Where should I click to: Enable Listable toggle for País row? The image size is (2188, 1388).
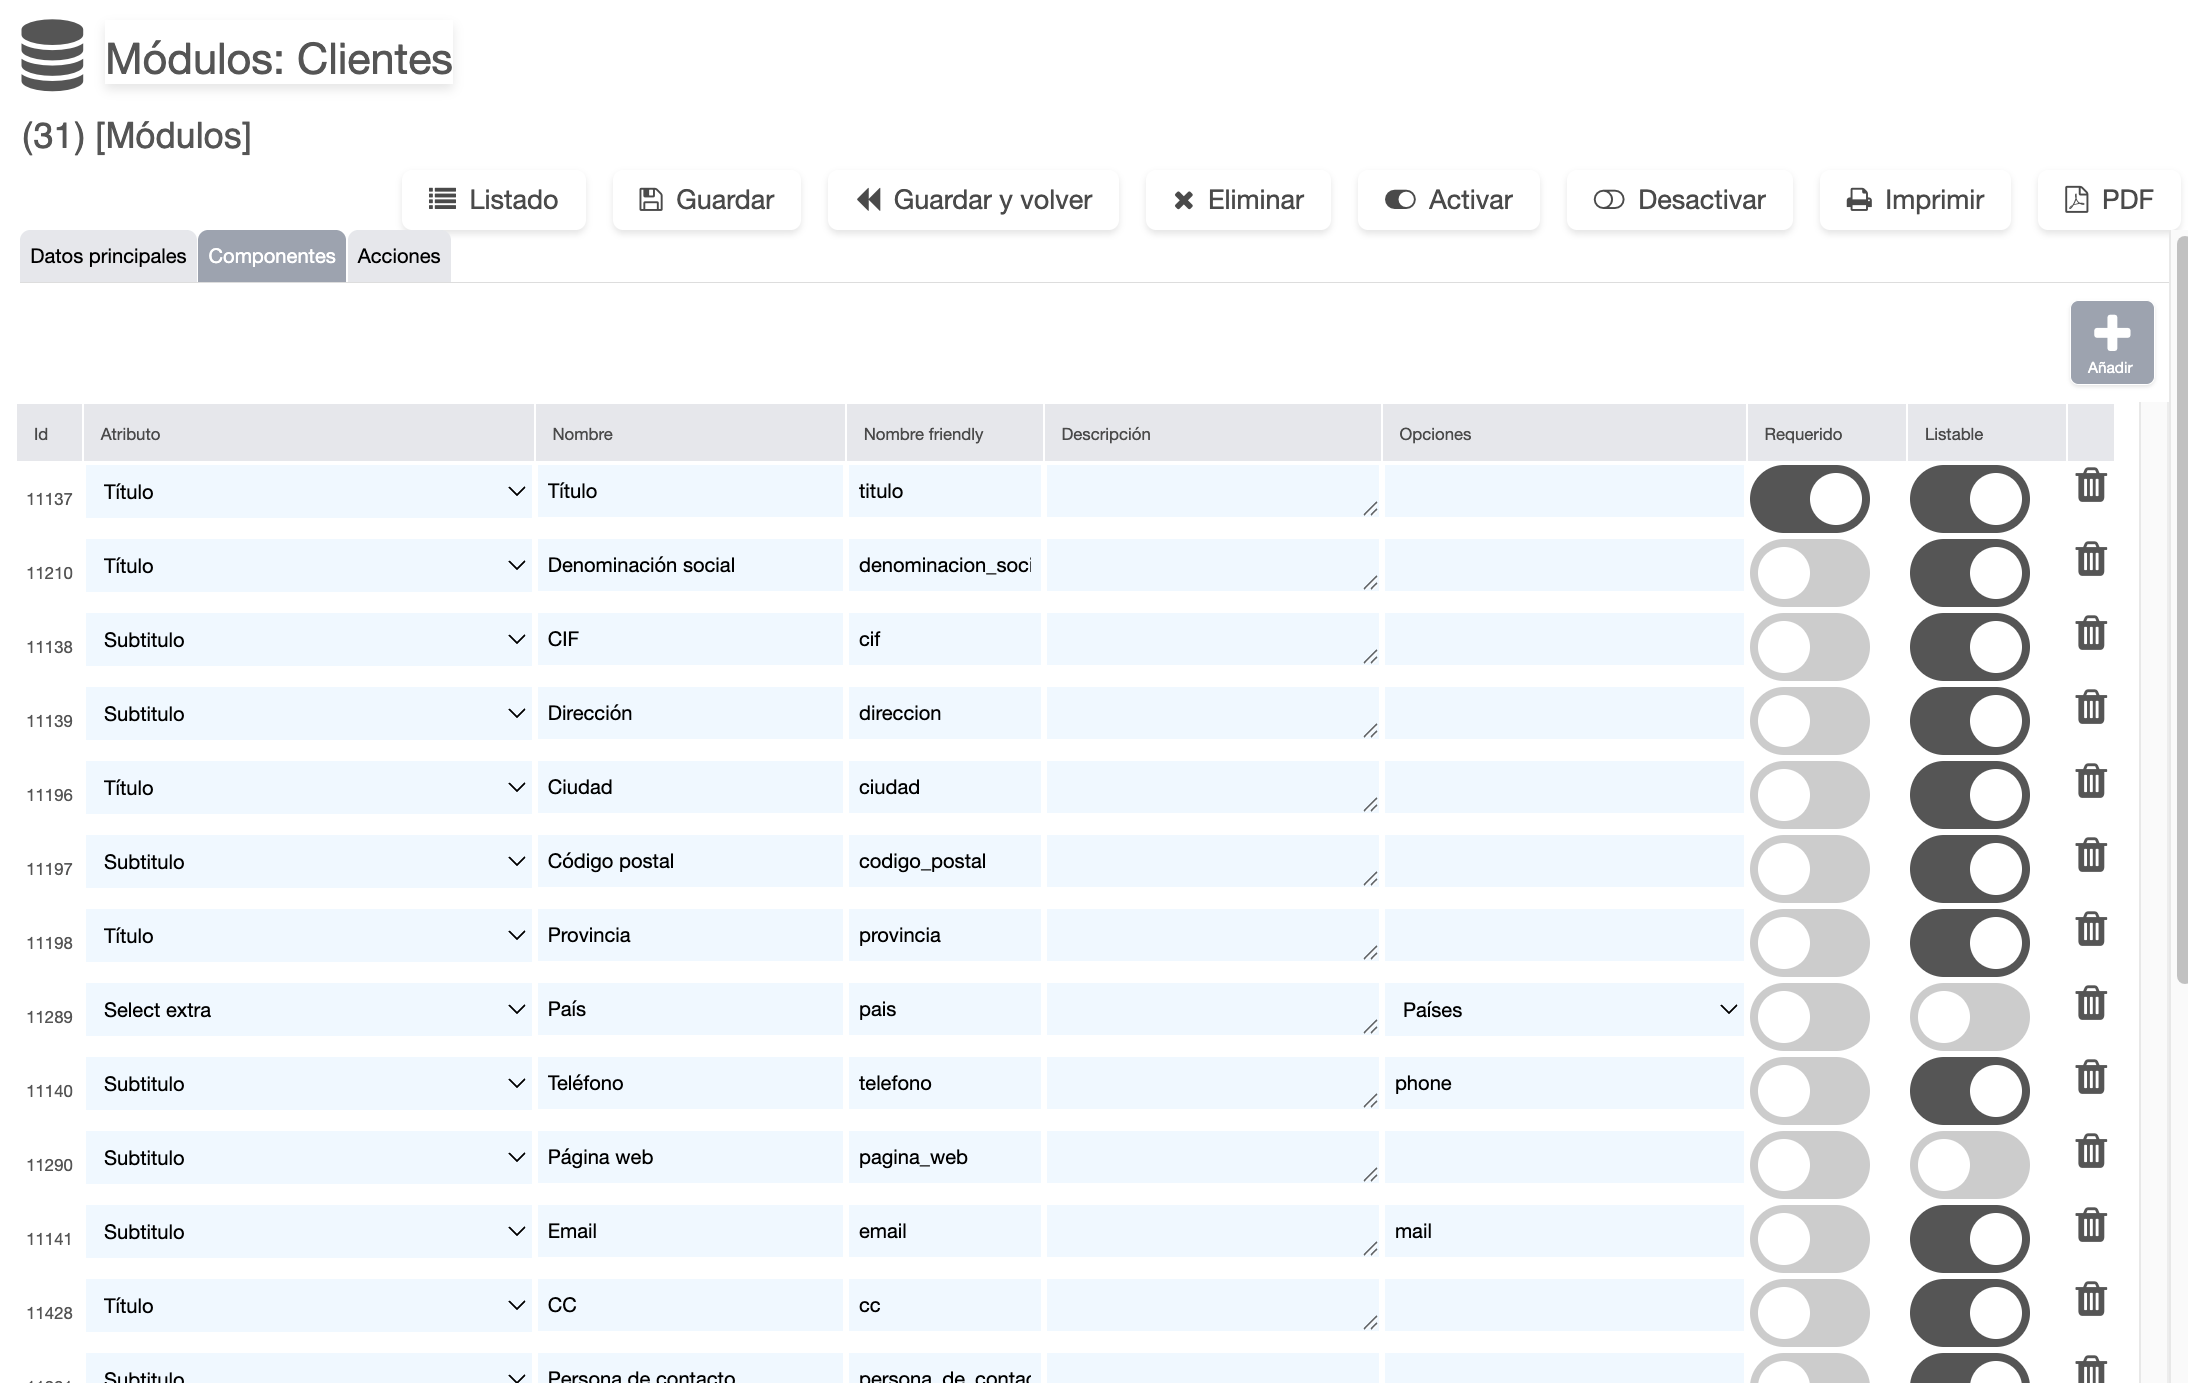[1969, 1017]
